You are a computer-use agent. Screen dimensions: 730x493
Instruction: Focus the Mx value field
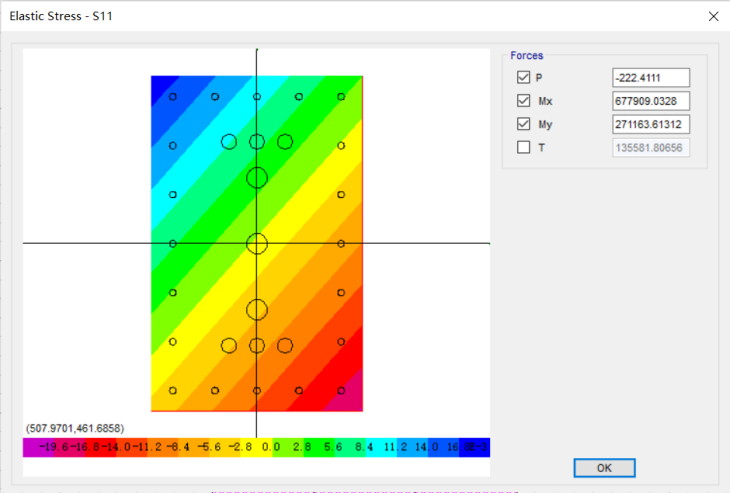point(650,101)
